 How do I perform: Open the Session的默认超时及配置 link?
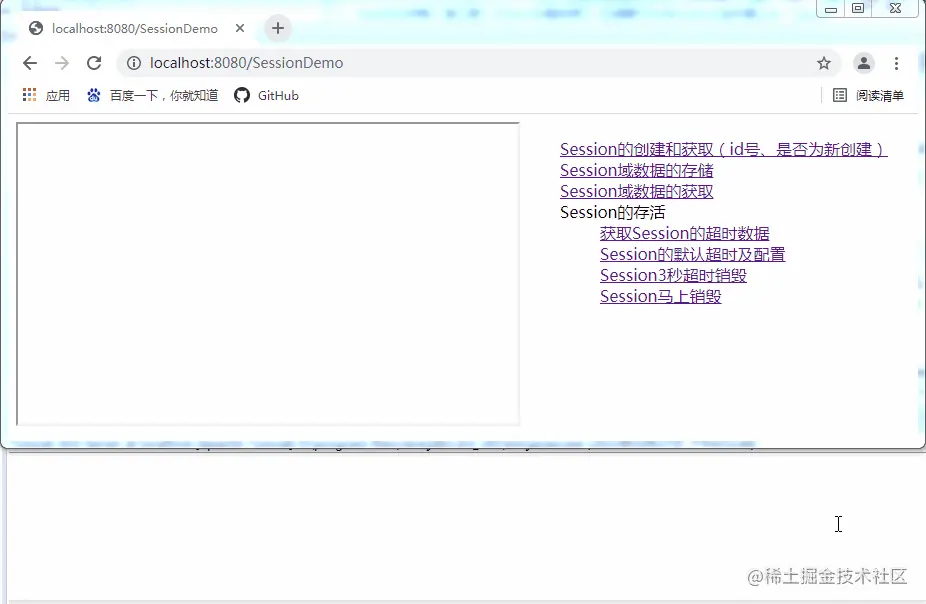[x=692, y=254]
